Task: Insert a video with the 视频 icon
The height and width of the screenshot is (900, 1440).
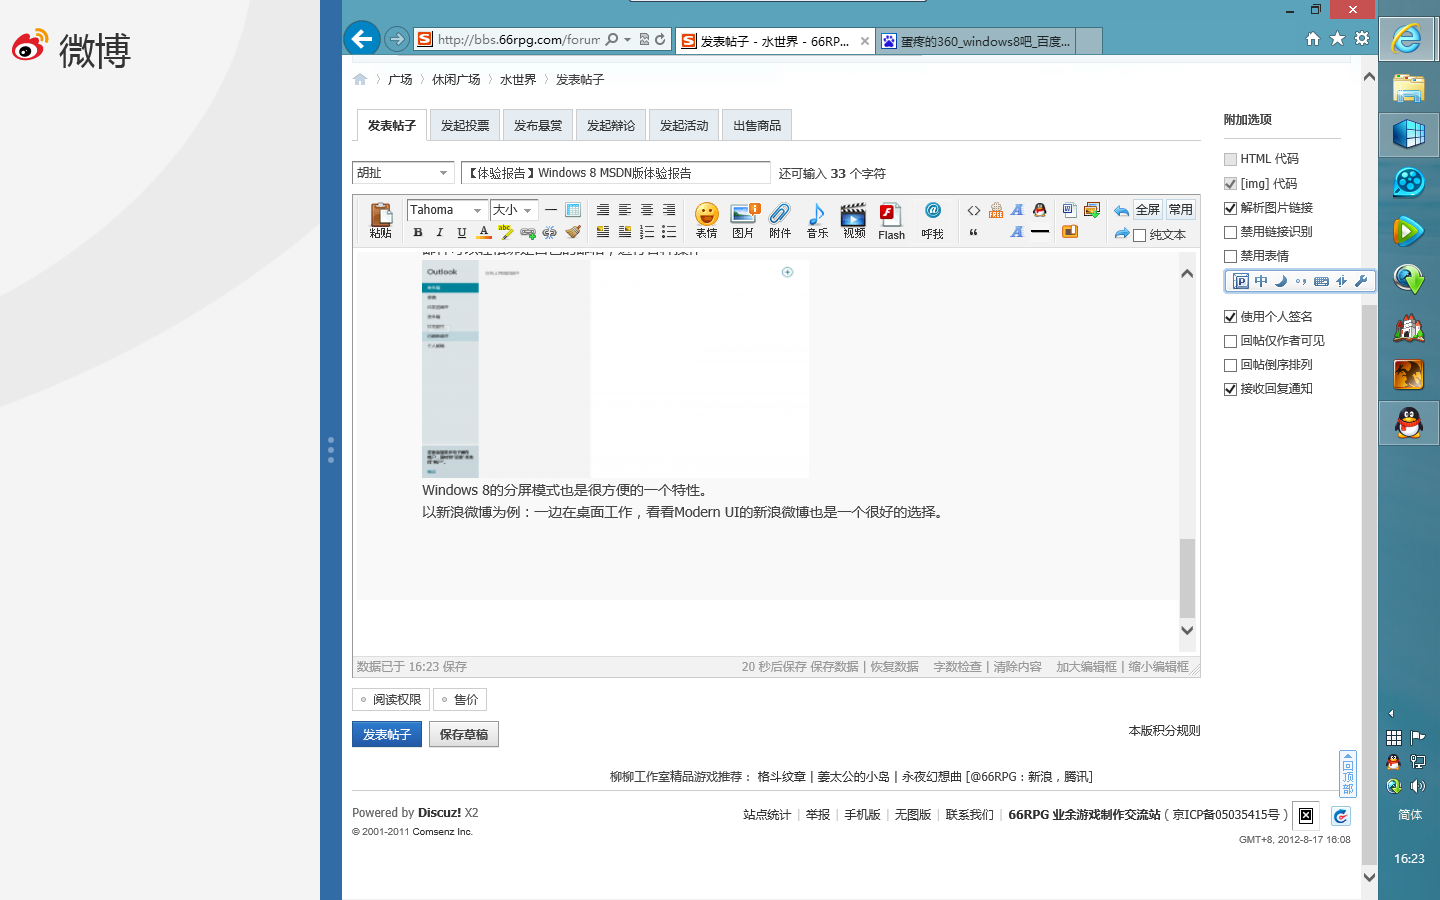Action: (x=853, y=219)
